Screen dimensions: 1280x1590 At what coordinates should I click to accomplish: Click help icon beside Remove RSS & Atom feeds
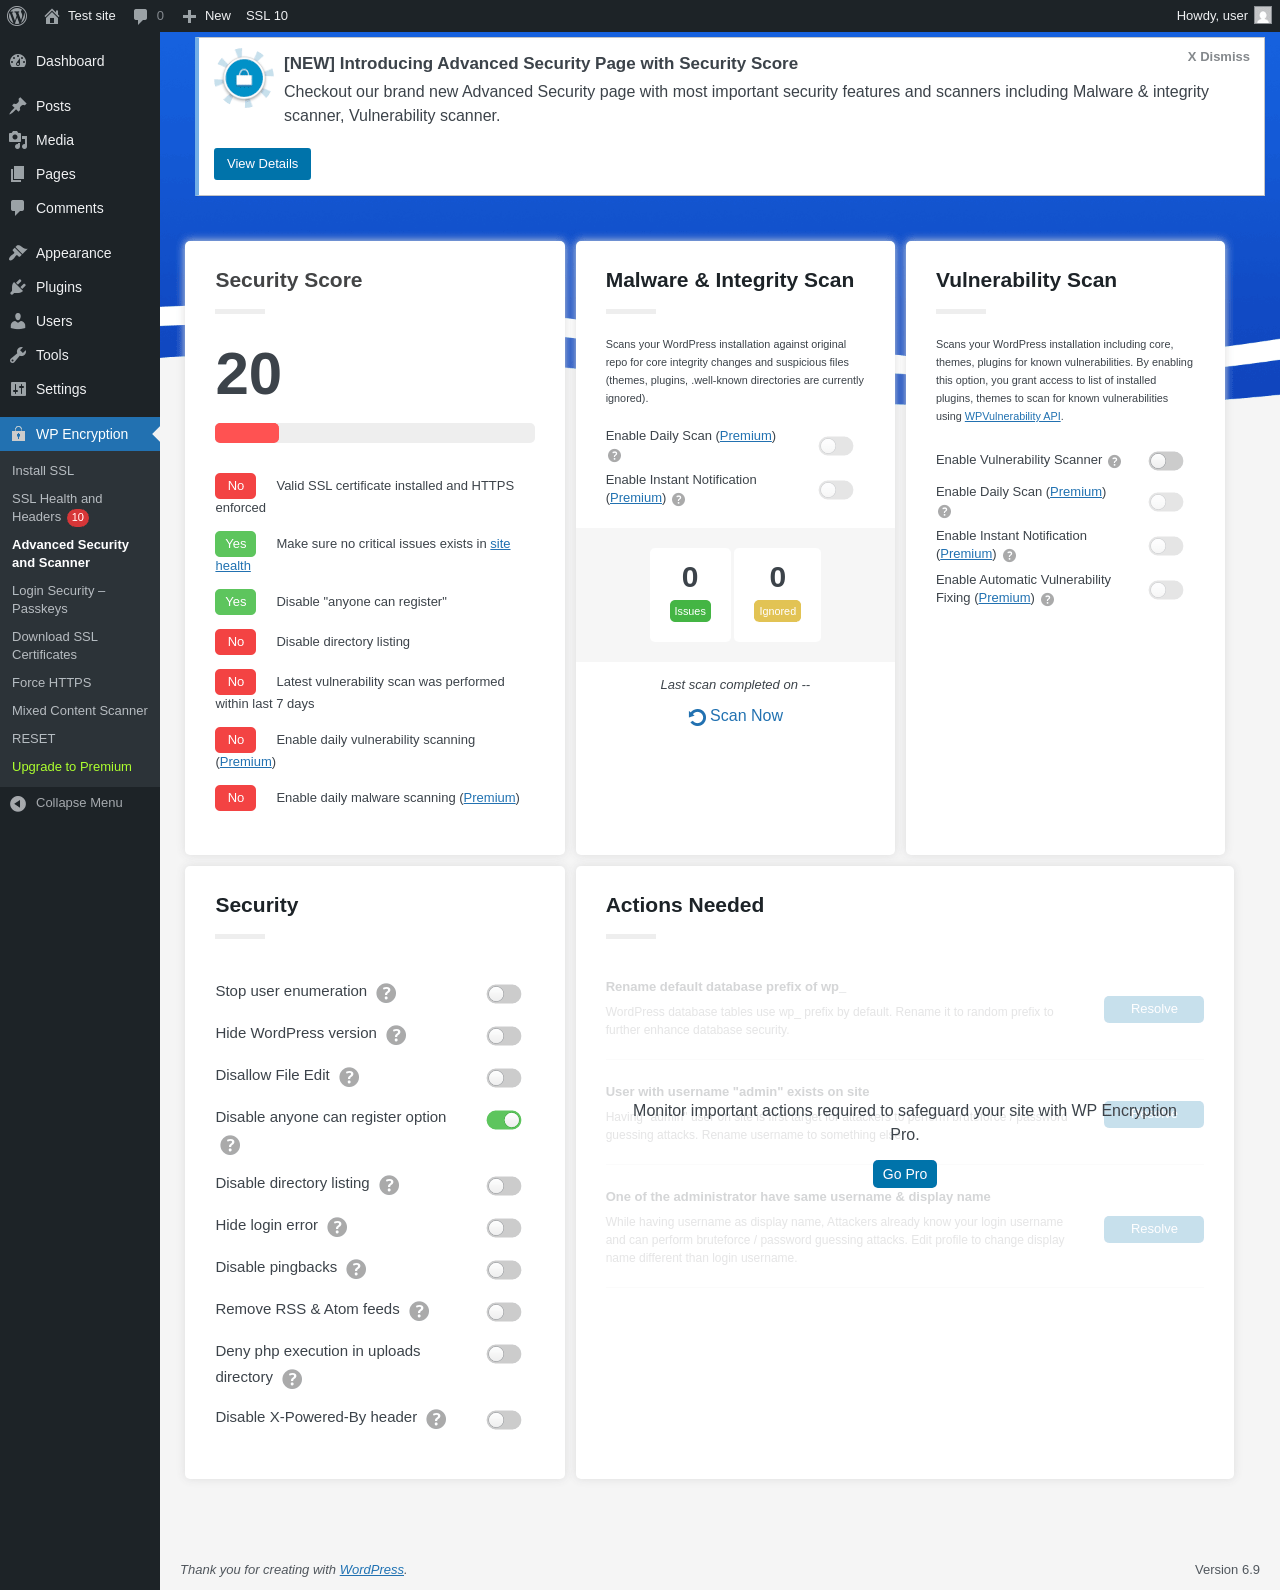pos(419,1311)
